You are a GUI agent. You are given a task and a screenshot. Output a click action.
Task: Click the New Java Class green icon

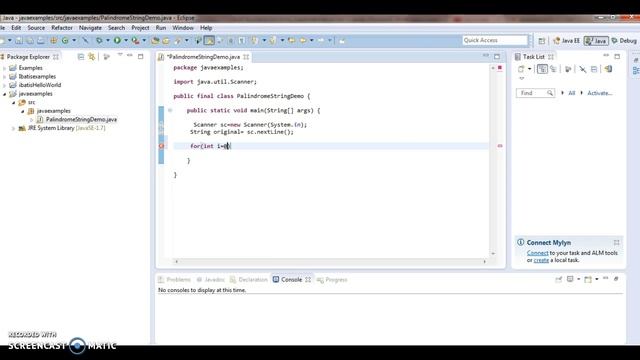tap(65, 40)
